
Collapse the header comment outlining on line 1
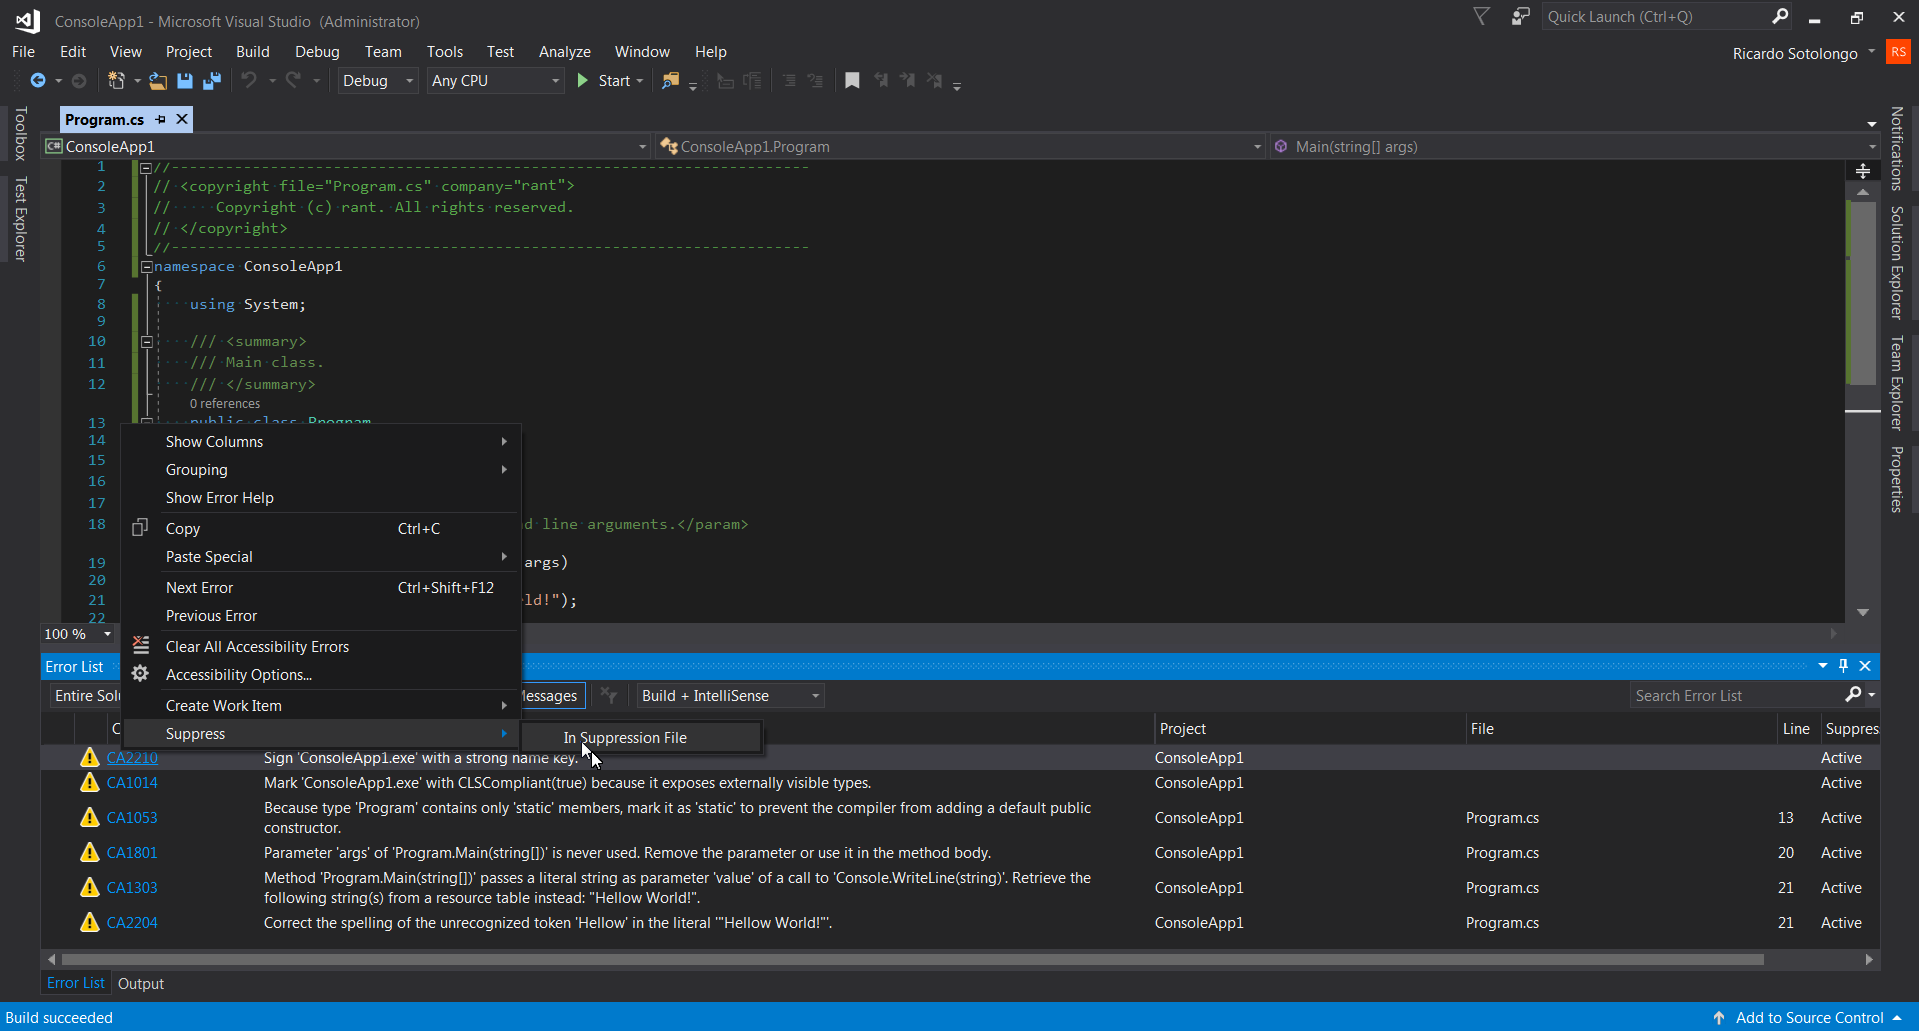coord(147,168)
